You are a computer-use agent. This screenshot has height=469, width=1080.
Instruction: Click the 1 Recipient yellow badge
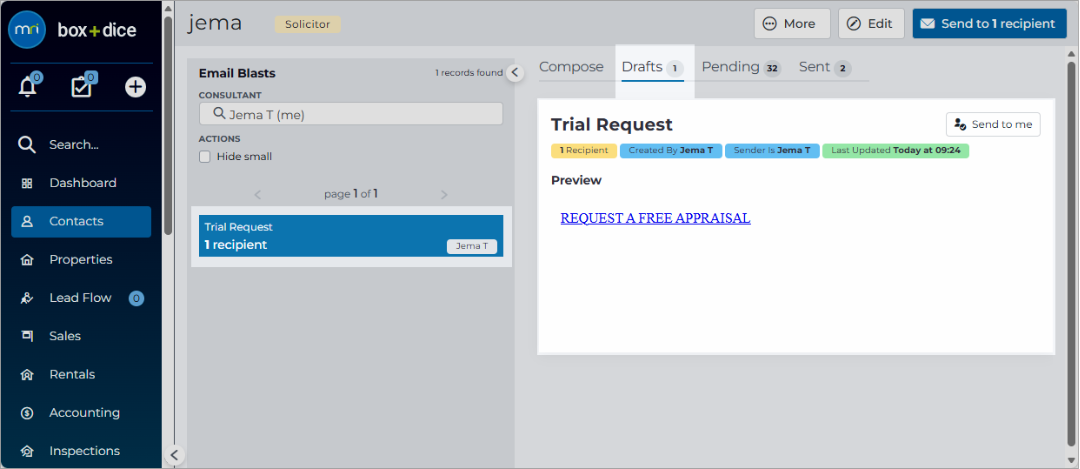click(584, 151)
